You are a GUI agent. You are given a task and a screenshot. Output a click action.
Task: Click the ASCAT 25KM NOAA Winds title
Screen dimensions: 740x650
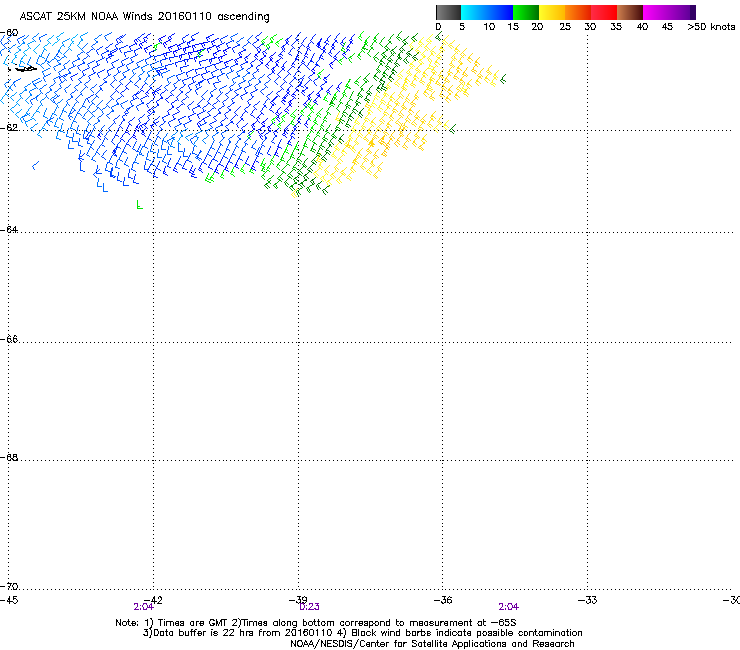pos(144,17)
